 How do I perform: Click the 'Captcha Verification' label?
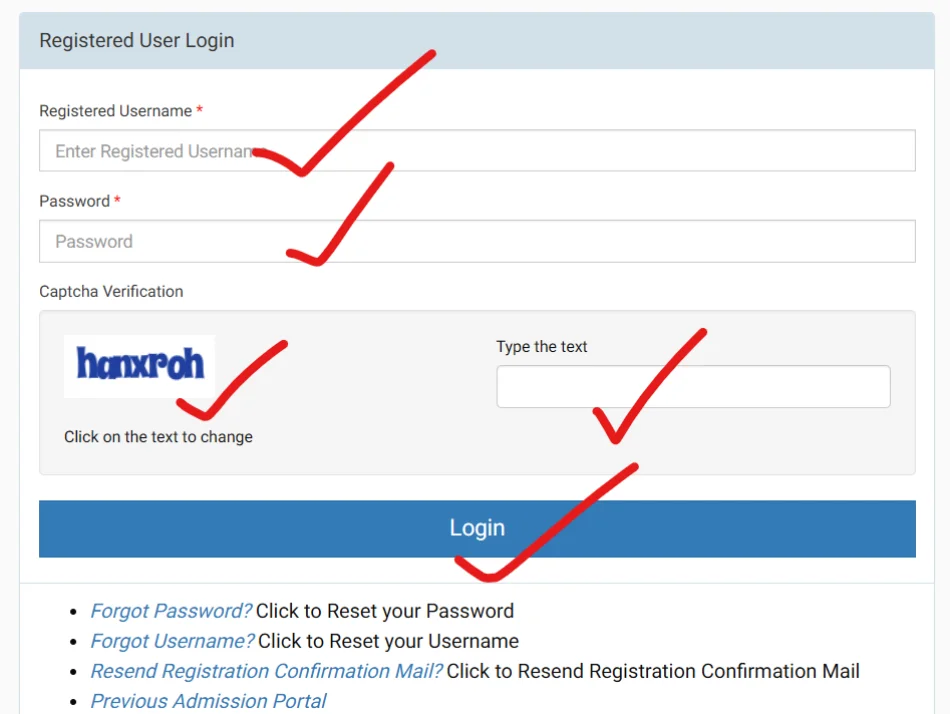click(111, 292)
